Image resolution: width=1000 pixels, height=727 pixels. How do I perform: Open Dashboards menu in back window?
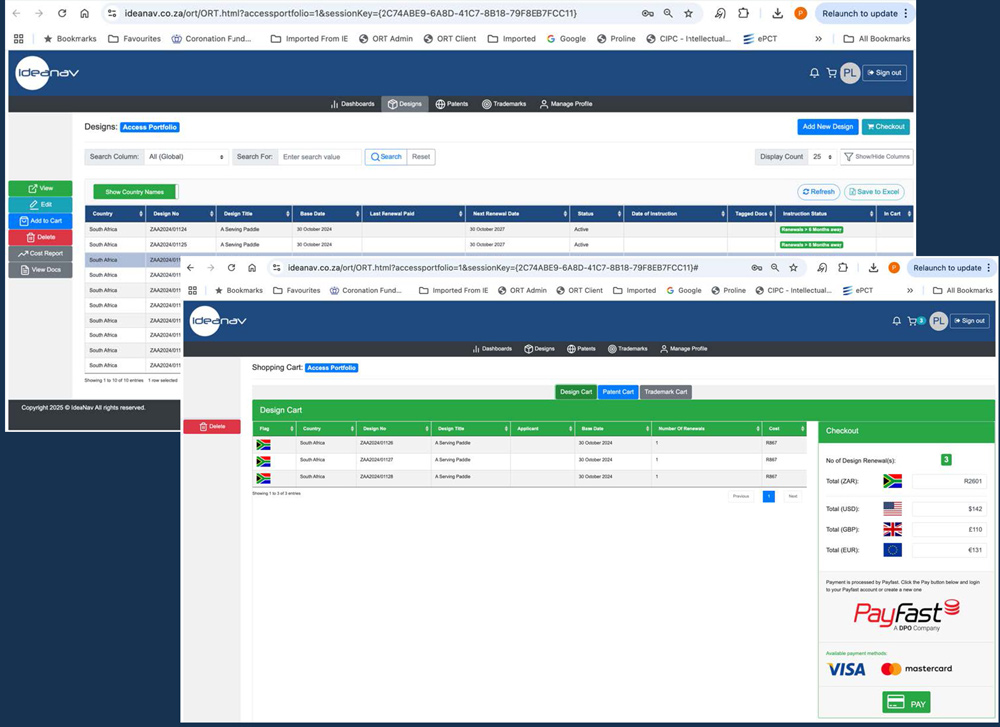point(353,104)
